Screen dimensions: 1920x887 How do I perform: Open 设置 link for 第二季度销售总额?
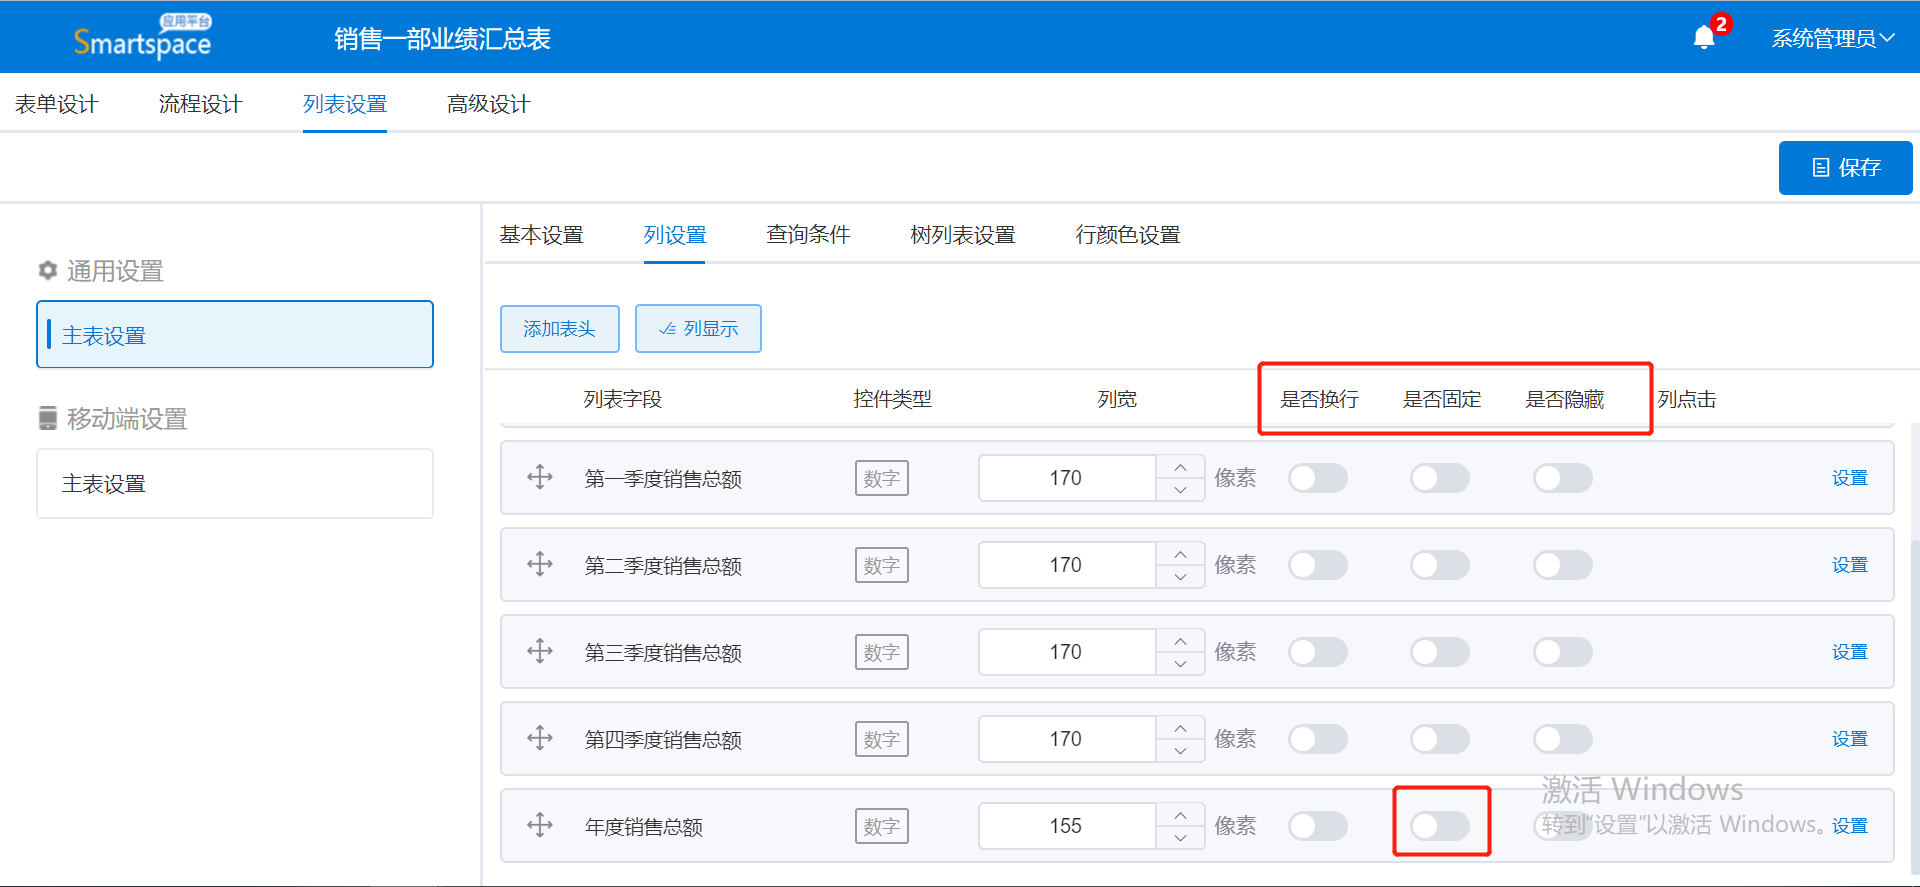tap(1850, 565)
